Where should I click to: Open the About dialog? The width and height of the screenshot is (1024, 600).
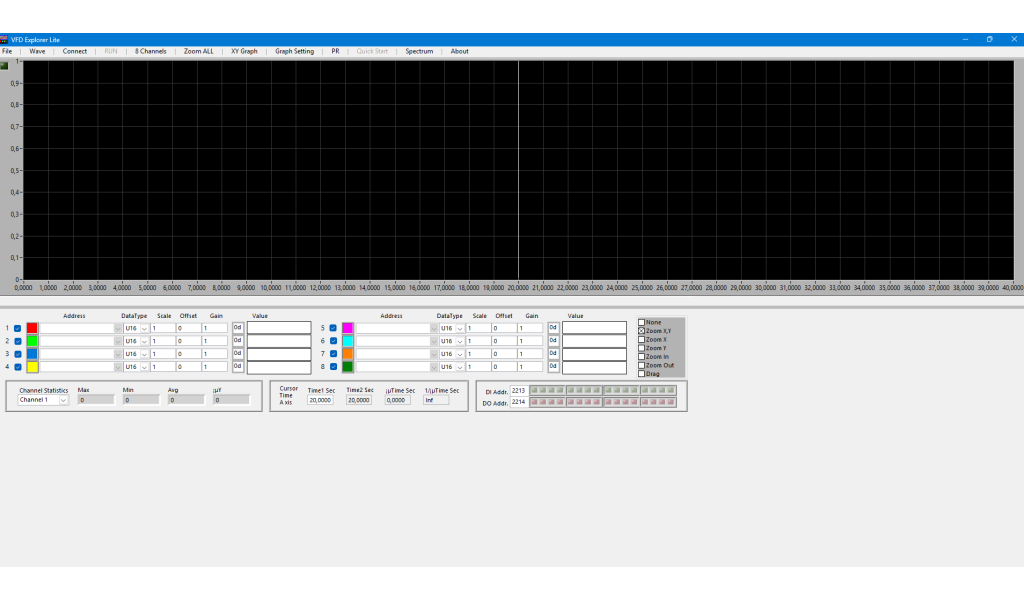[x=459, y=51]
